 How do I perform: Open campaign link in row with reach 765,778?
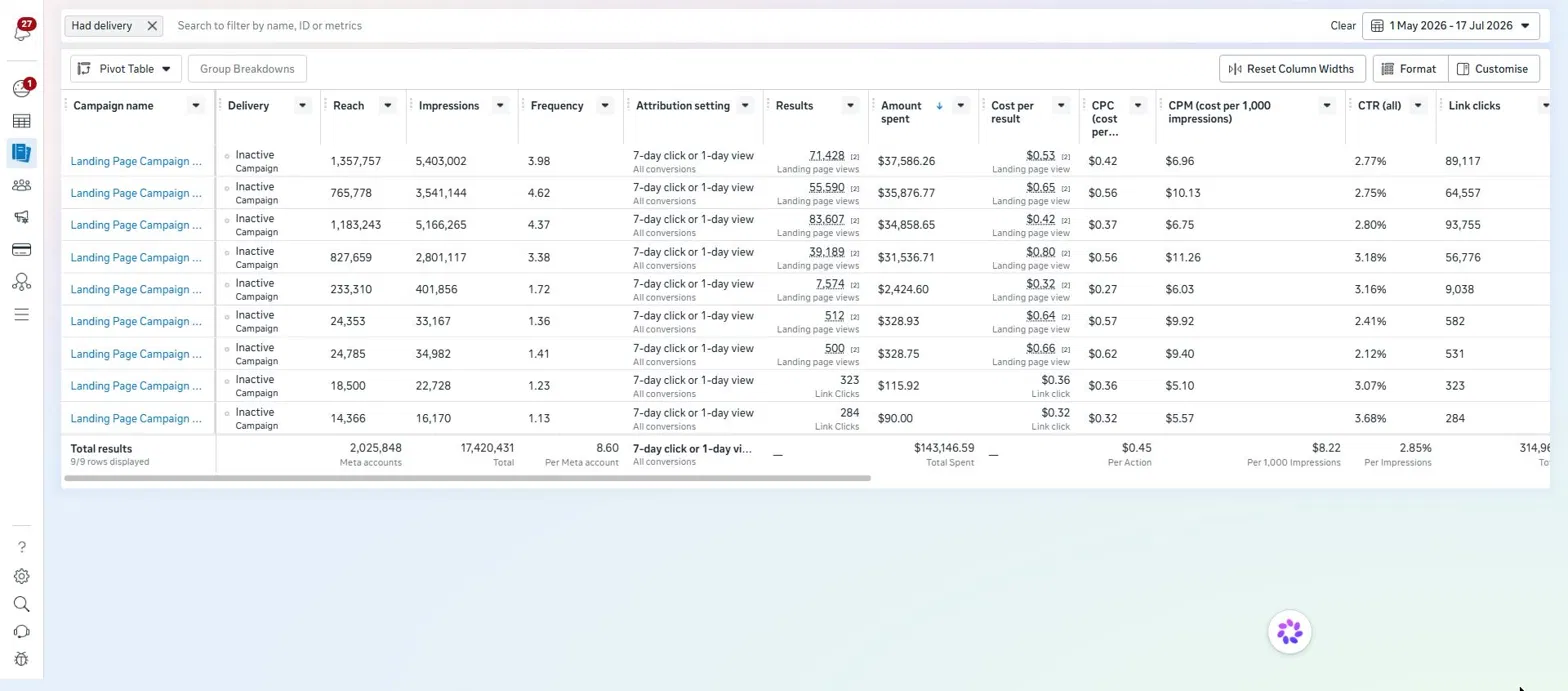click(x=136, y=193)
